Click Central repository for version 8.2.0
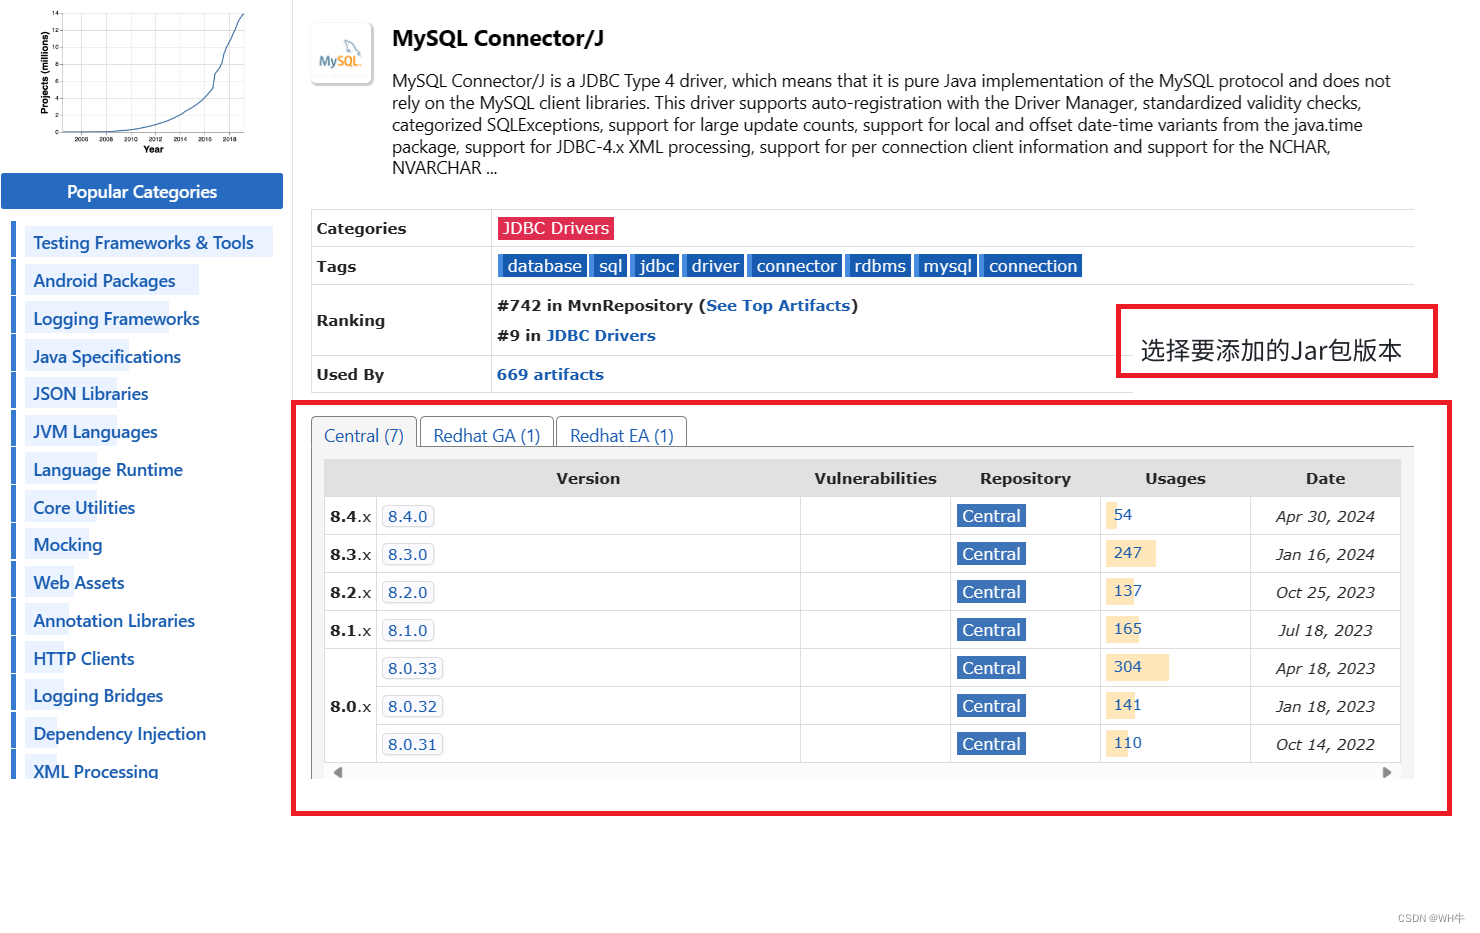Screen dimensions: 1480x933 point(991,592)
